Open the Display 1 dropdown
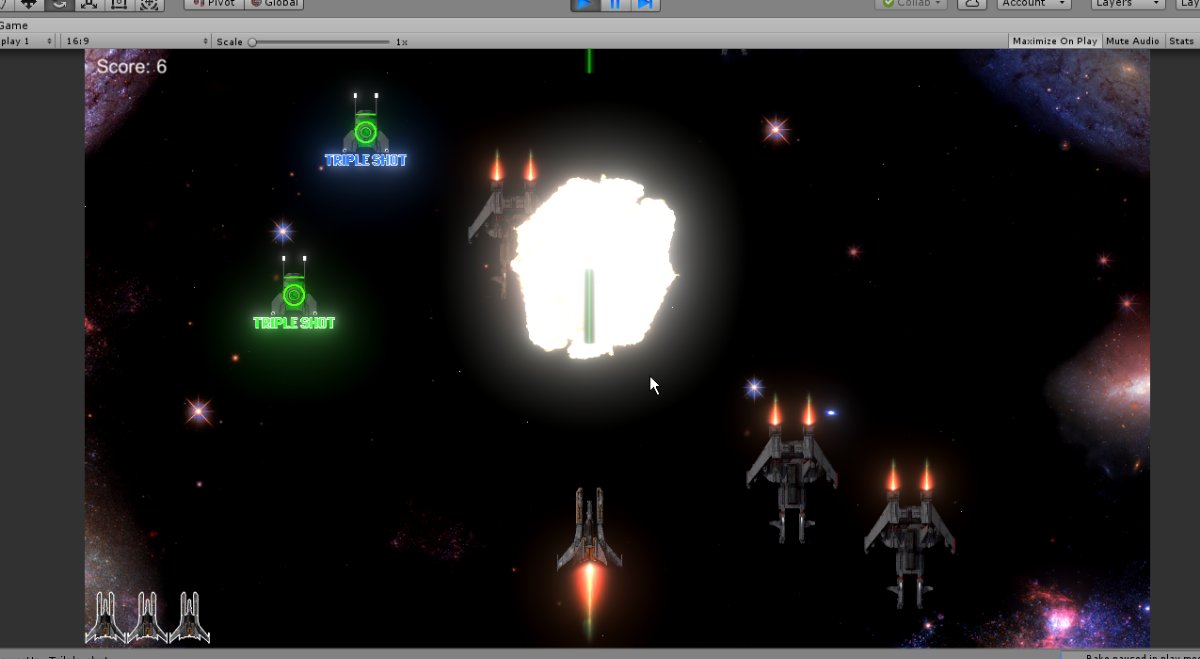 coord(27,41)
